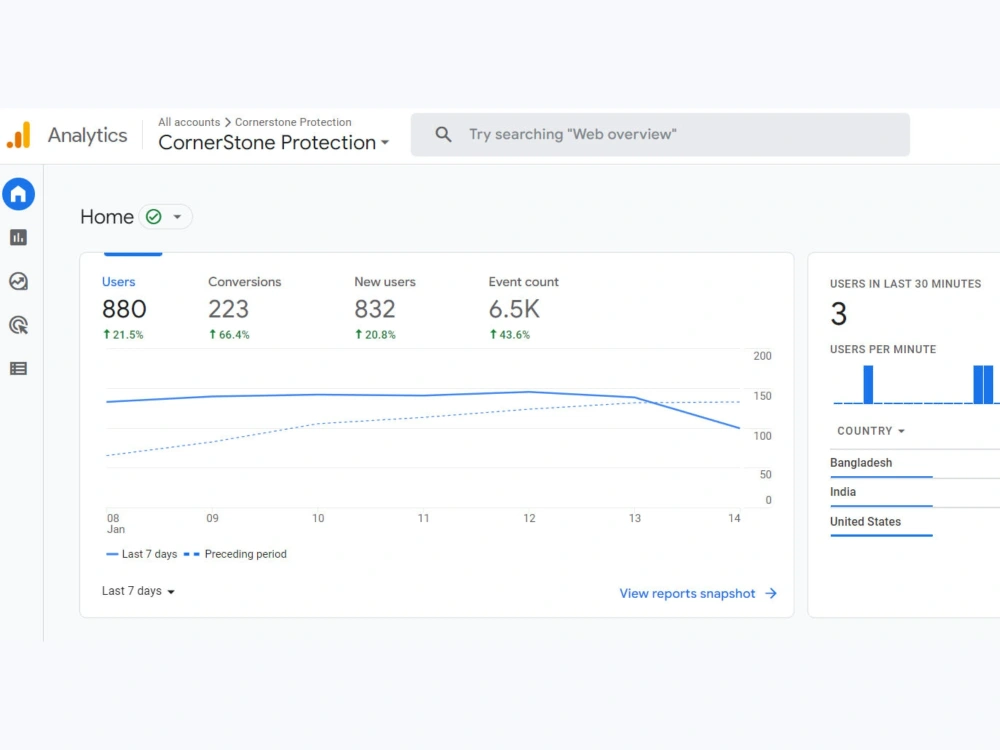Select the Conversions metric tab

click(244, 307)
